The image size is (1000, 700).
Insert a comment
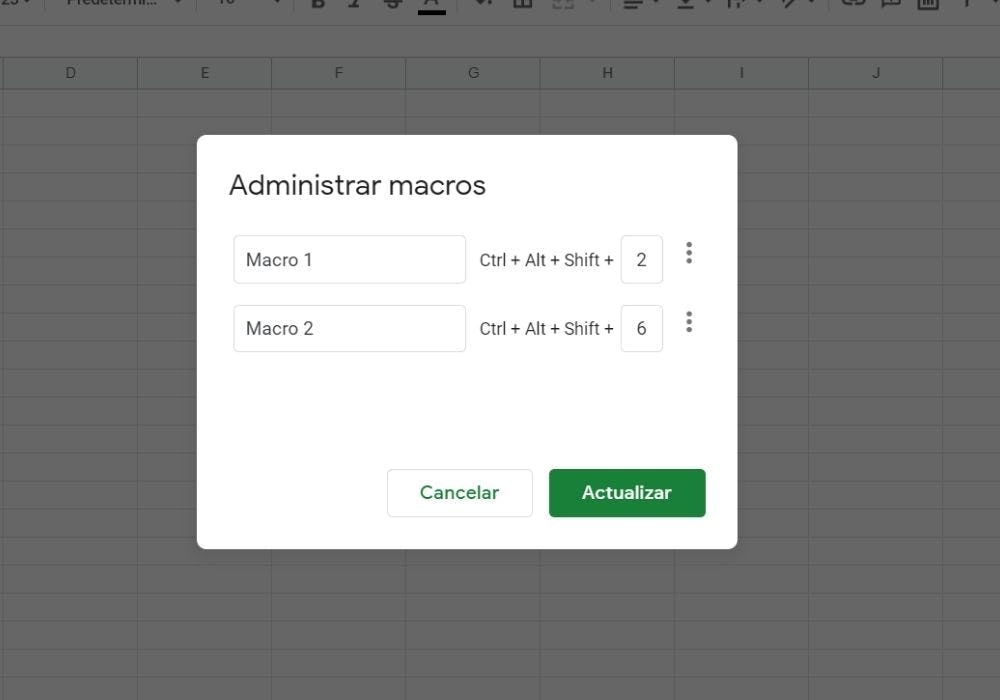tap(888, 4)
